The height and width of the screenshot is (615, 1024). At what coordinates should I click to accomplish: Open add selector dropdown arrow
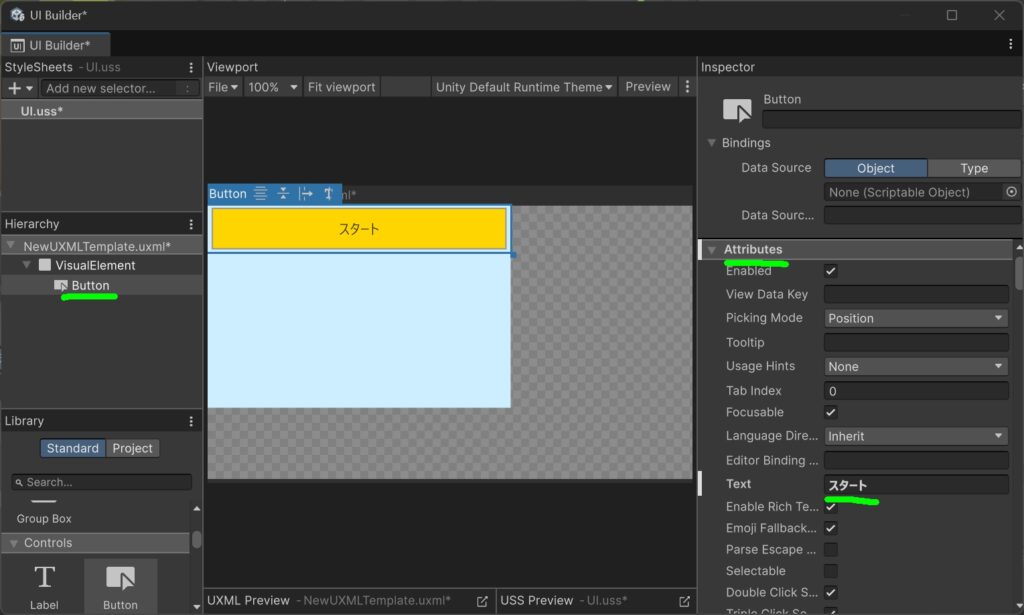click(x=29, y=88)
